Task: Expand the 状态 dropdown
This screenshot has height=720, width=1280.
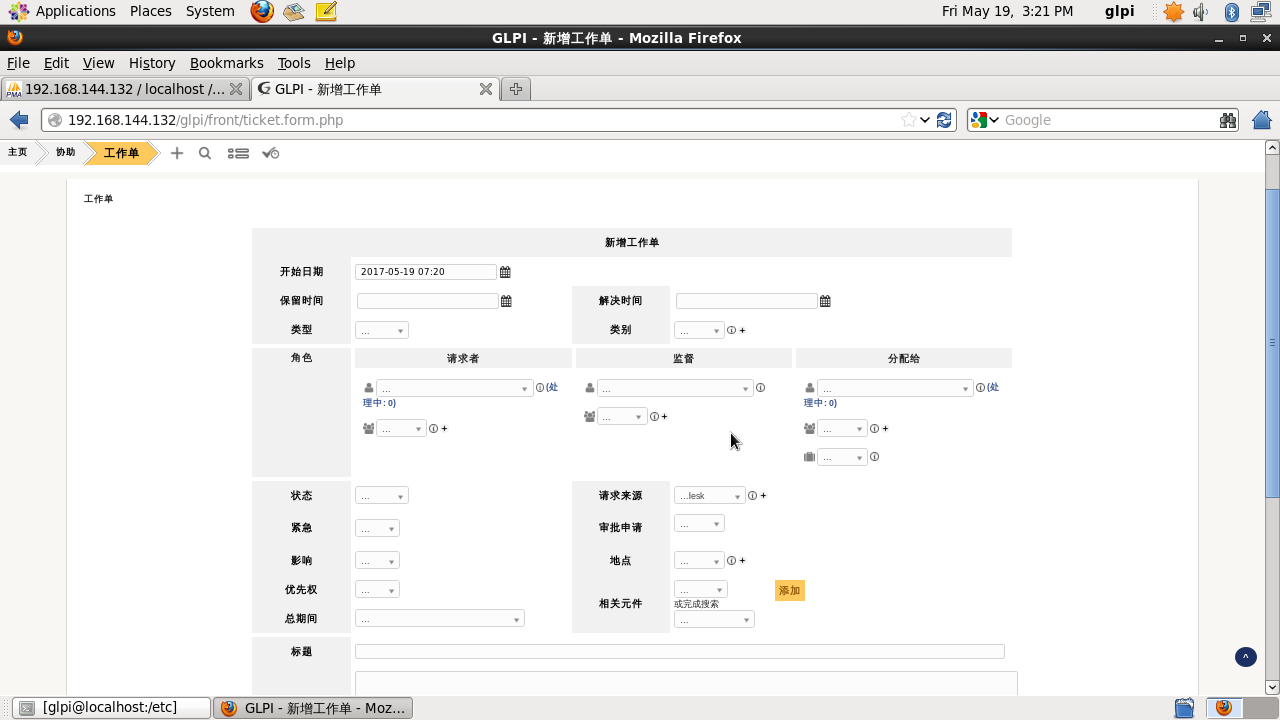Action: pos(382,496)
